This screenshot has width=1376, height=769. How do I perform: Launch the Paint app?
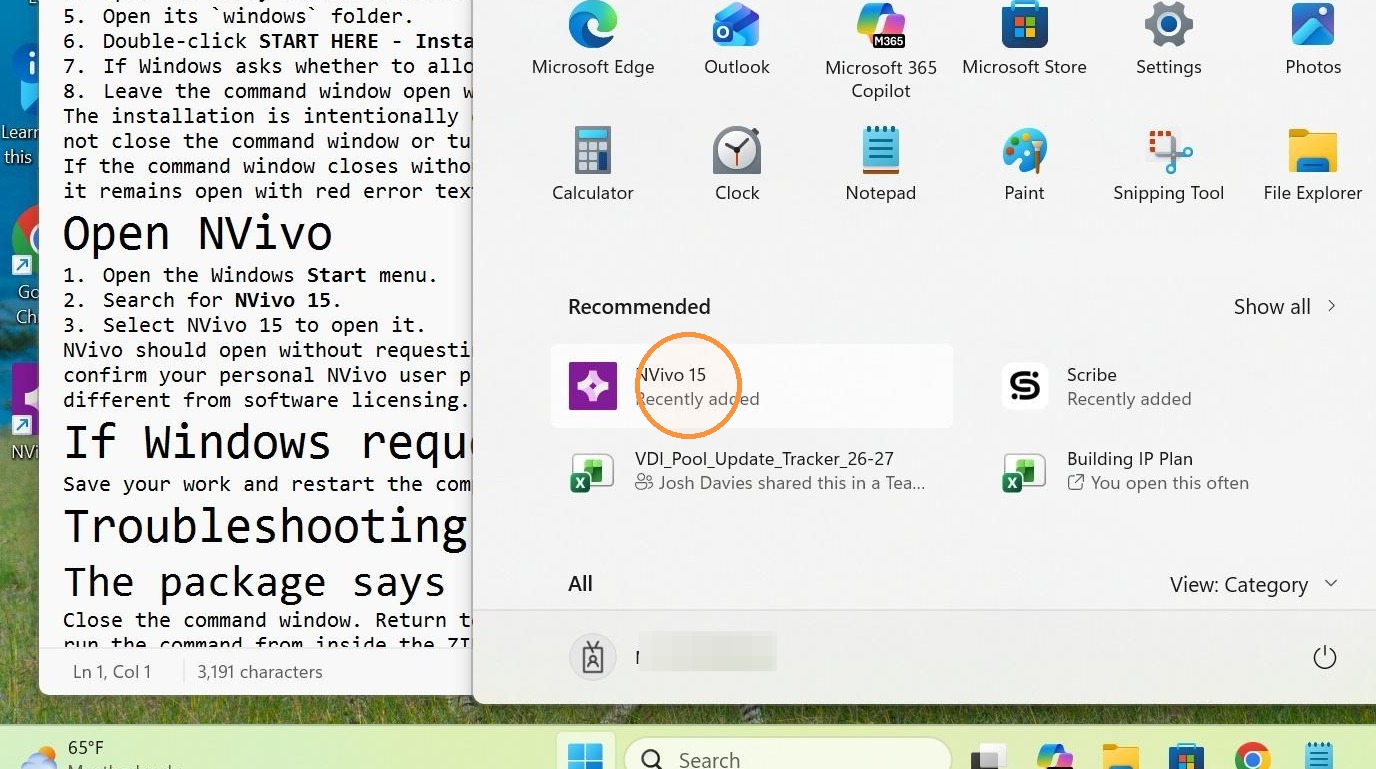click(1024, 165)
